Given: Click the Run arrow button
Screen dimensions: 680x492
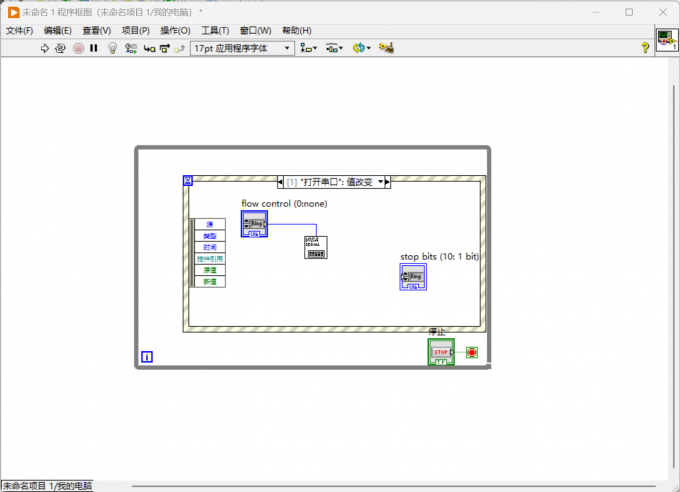Looking at the screenshot, I should pos(45,48).
